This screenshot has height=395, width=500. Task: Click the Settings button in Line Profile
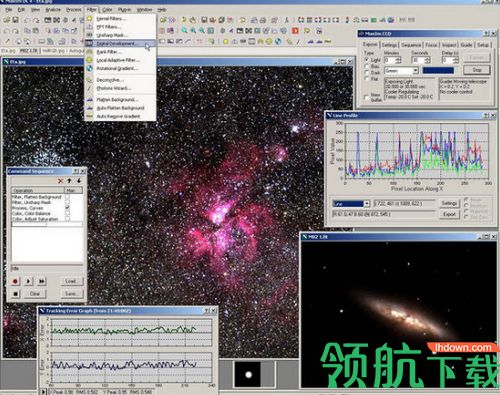tap(449, 203)
